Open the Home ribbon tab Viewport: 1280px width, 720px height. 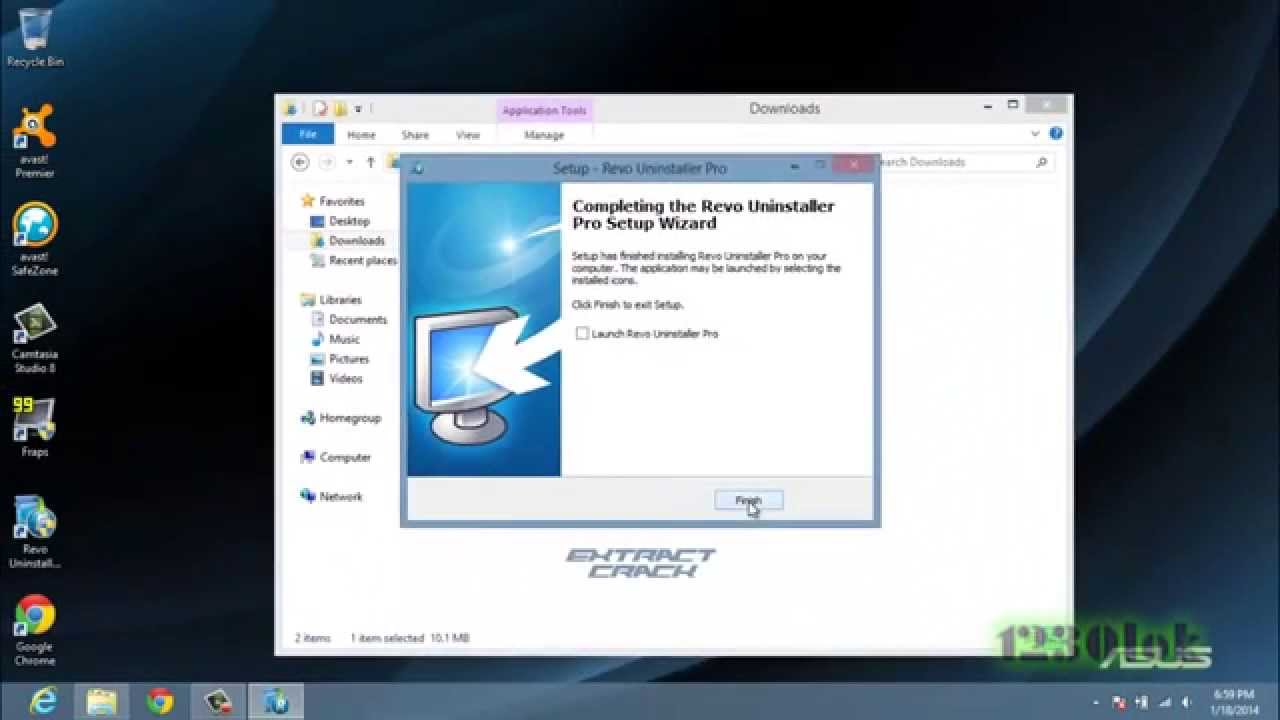[x=361, y=135]
